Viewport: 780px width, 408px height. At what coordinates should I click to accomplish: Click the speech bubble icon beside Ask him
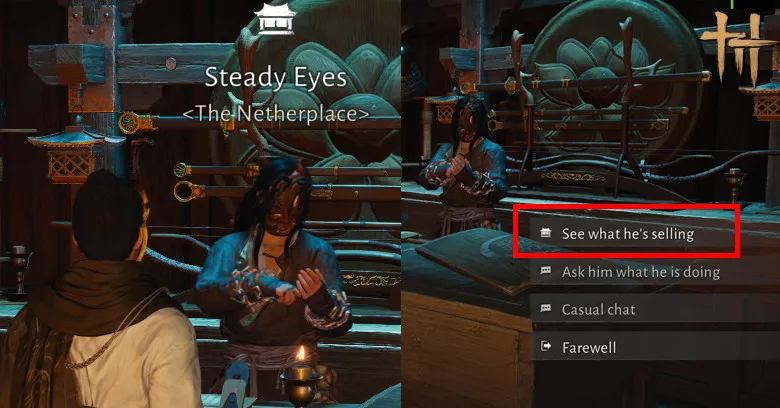pyautogui.click(x=546, y=271)
